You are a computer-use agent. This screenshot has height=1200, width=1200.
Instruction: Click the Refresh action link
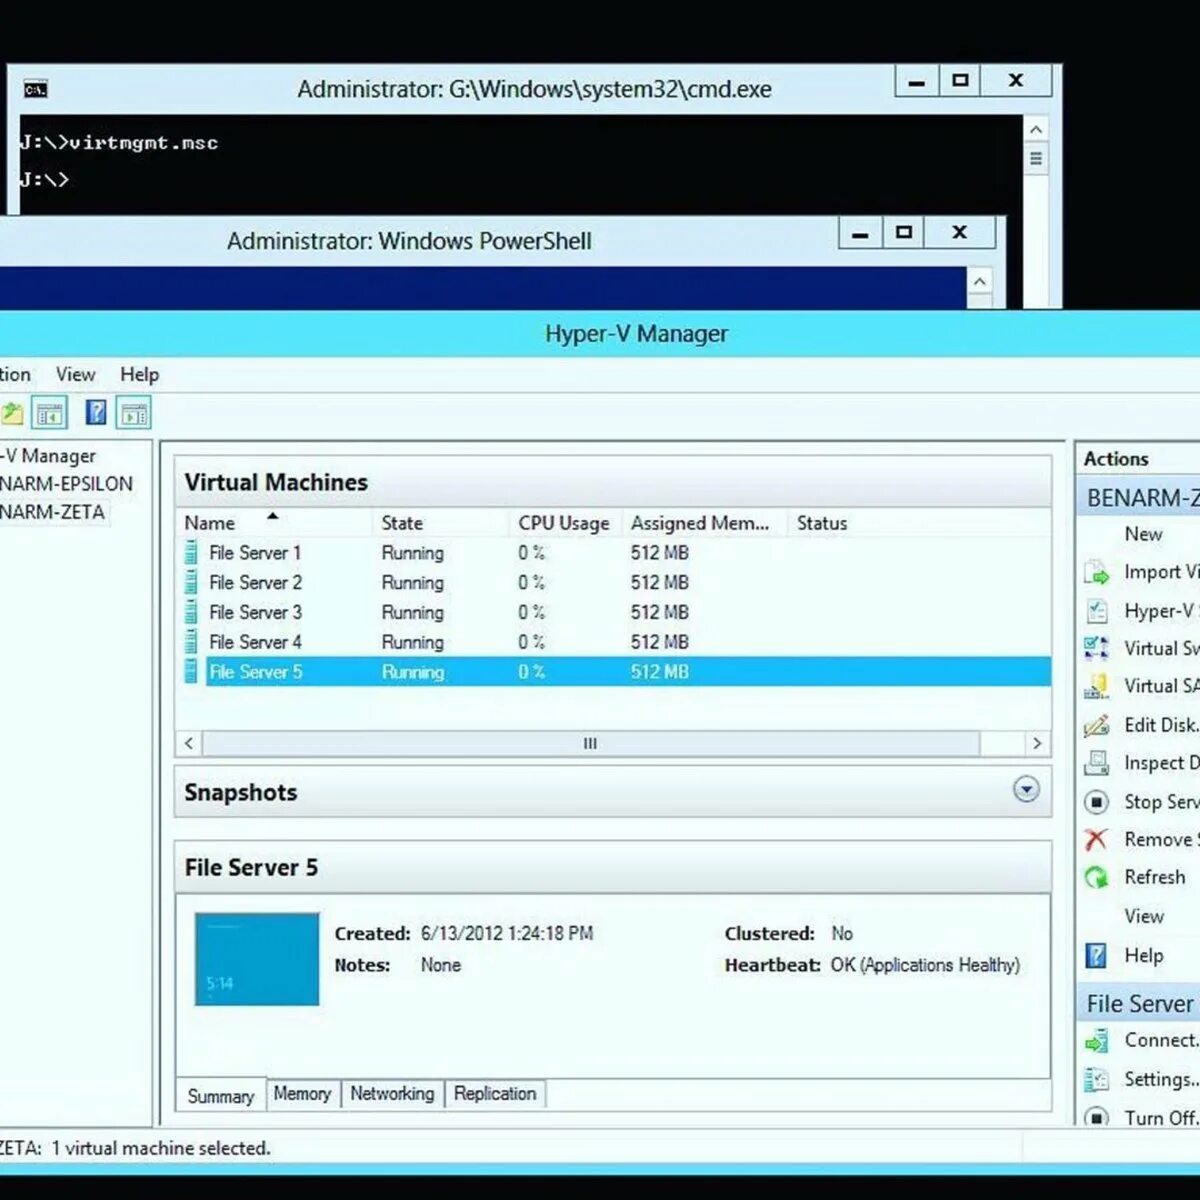click(1155, 877)
